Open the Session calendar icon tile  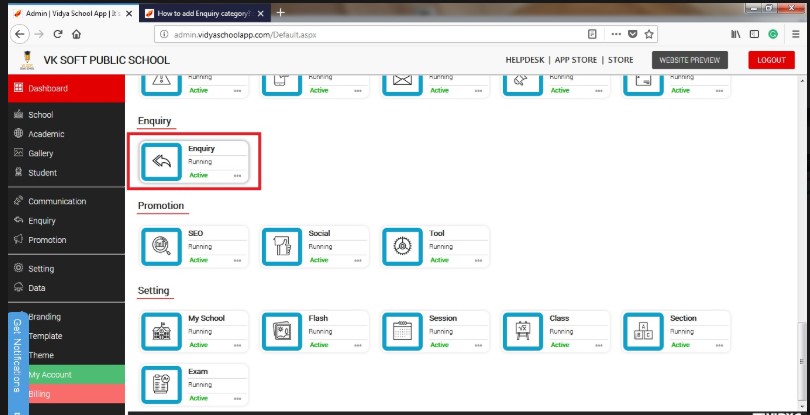[402, 331]
